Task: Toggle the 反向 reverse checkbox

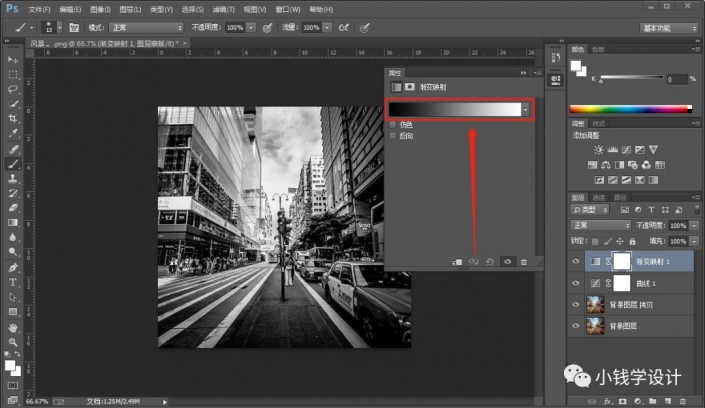Action: [393, 136]
